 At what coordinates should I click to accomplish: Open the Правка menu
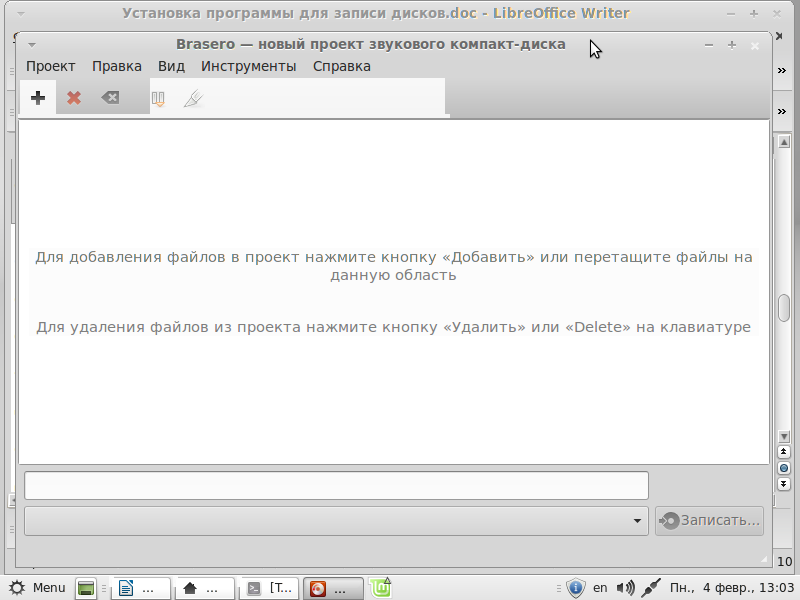pos(117,66)
